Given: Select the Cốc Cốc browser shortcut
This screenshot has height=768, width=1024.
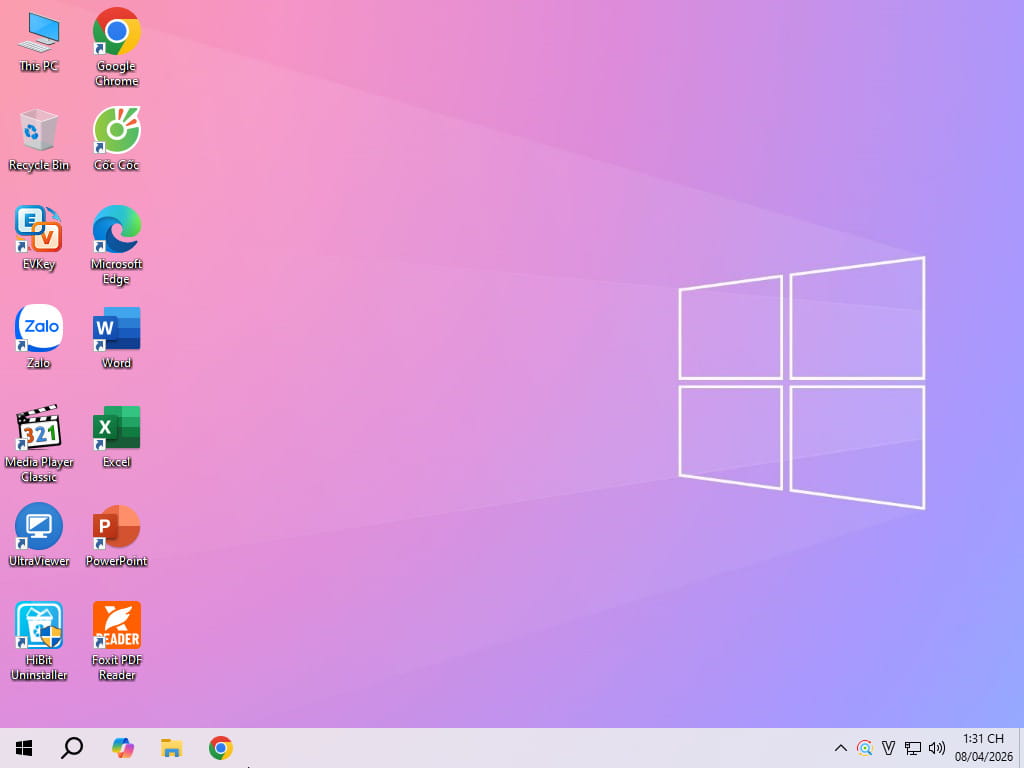Looking at the screenshot, I should point(116,140).
